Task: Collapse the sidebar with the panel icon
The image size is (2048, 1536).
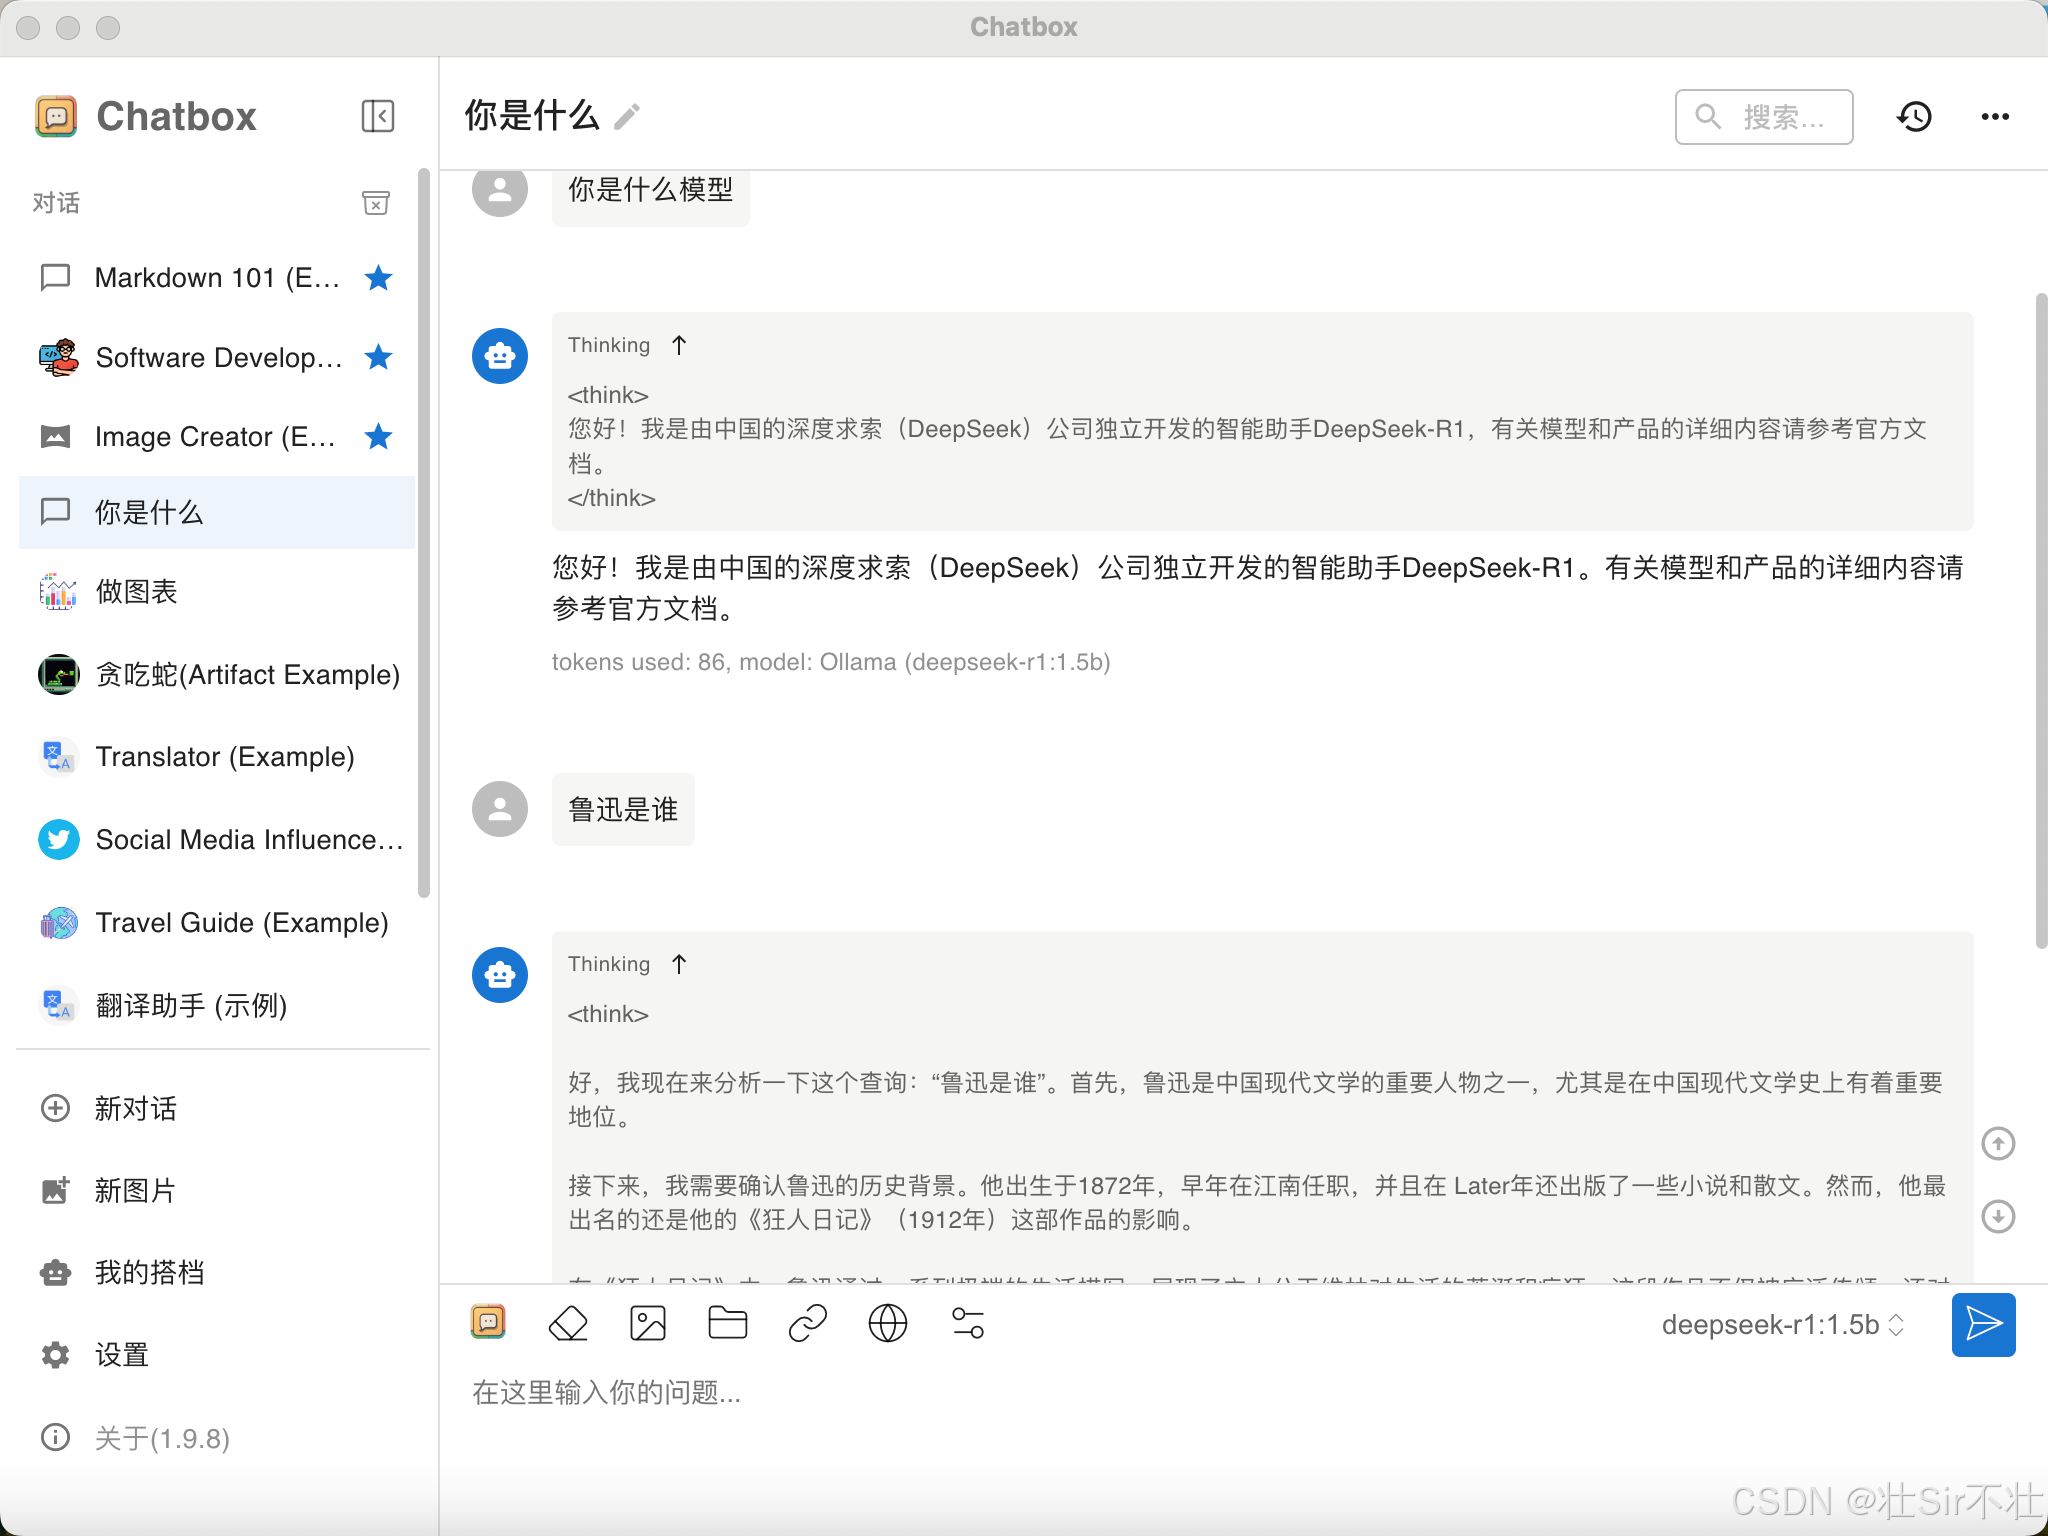Action: click(377, 116)
